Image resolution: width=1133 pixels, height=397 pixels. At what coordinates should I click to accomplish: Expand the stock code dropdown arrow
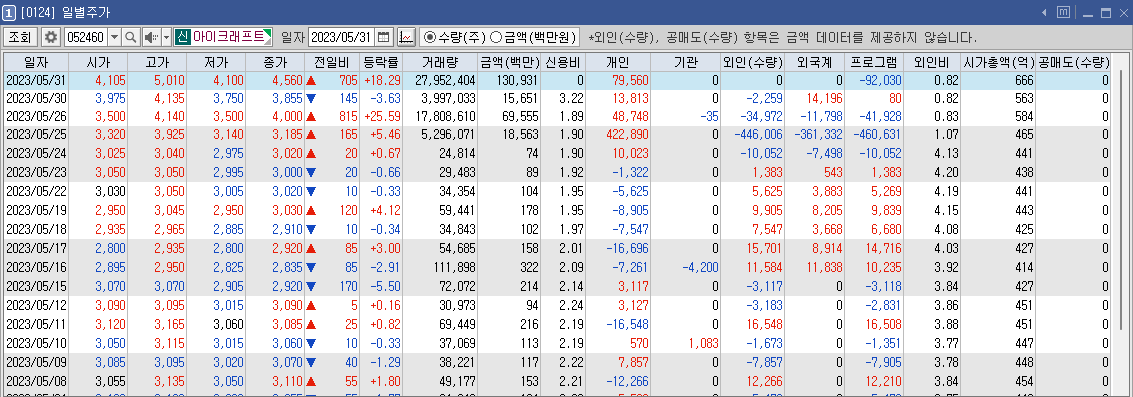tap(114, 37)
